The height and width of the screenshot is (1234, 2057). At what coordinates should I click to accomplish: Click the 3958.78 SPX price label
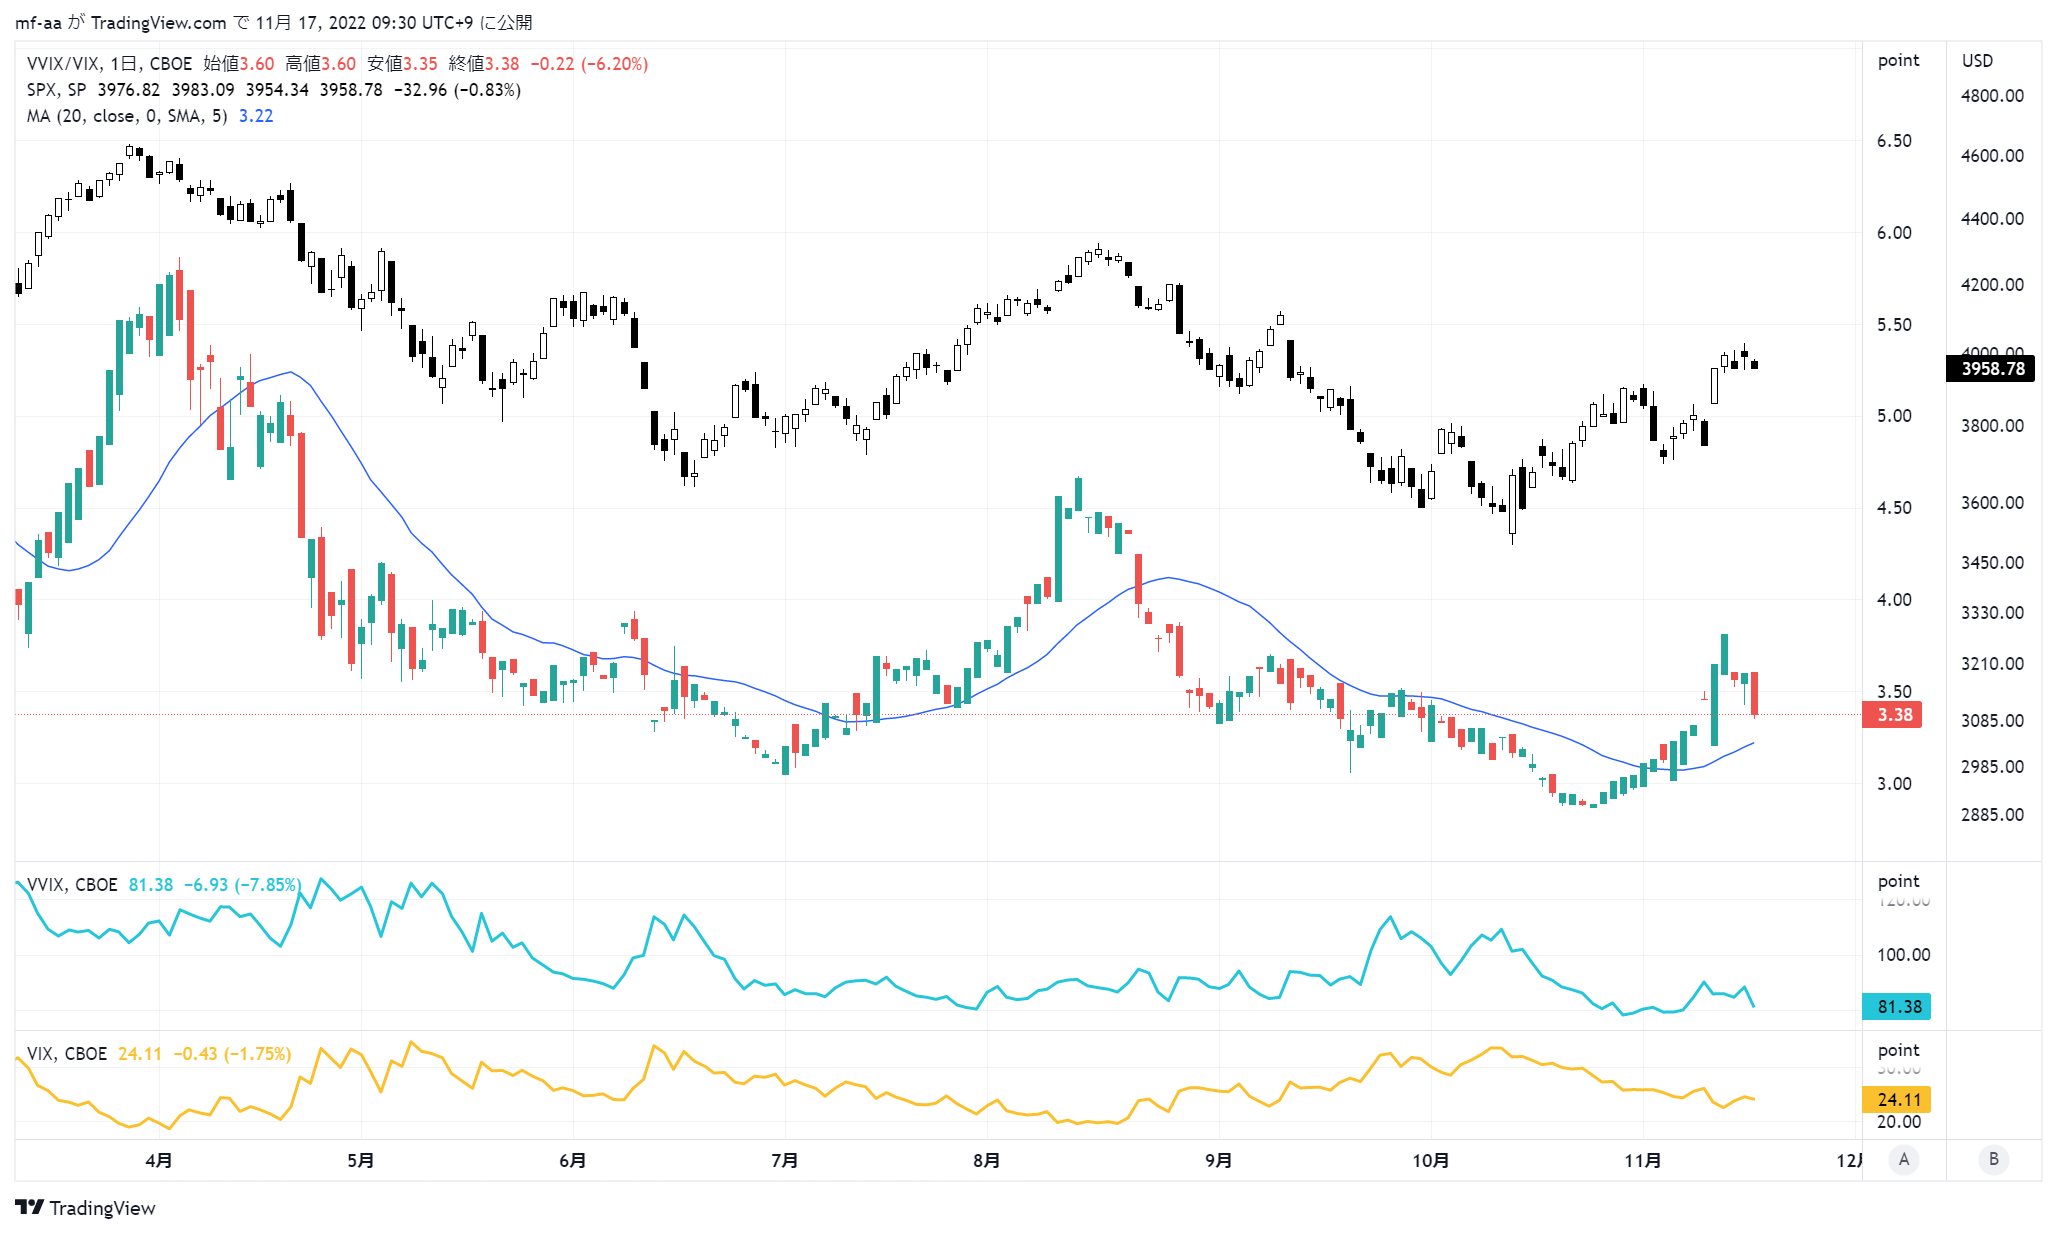pos(1991,369)
